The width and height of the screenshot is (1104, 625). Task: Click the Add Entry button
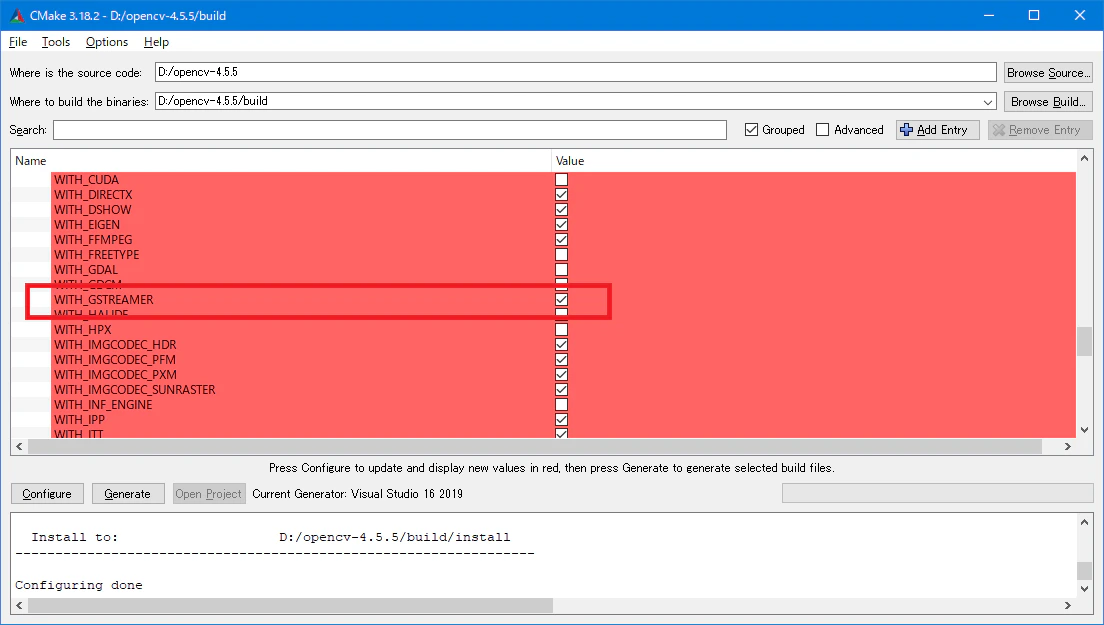pyautogui.click(x=937, y=130)
